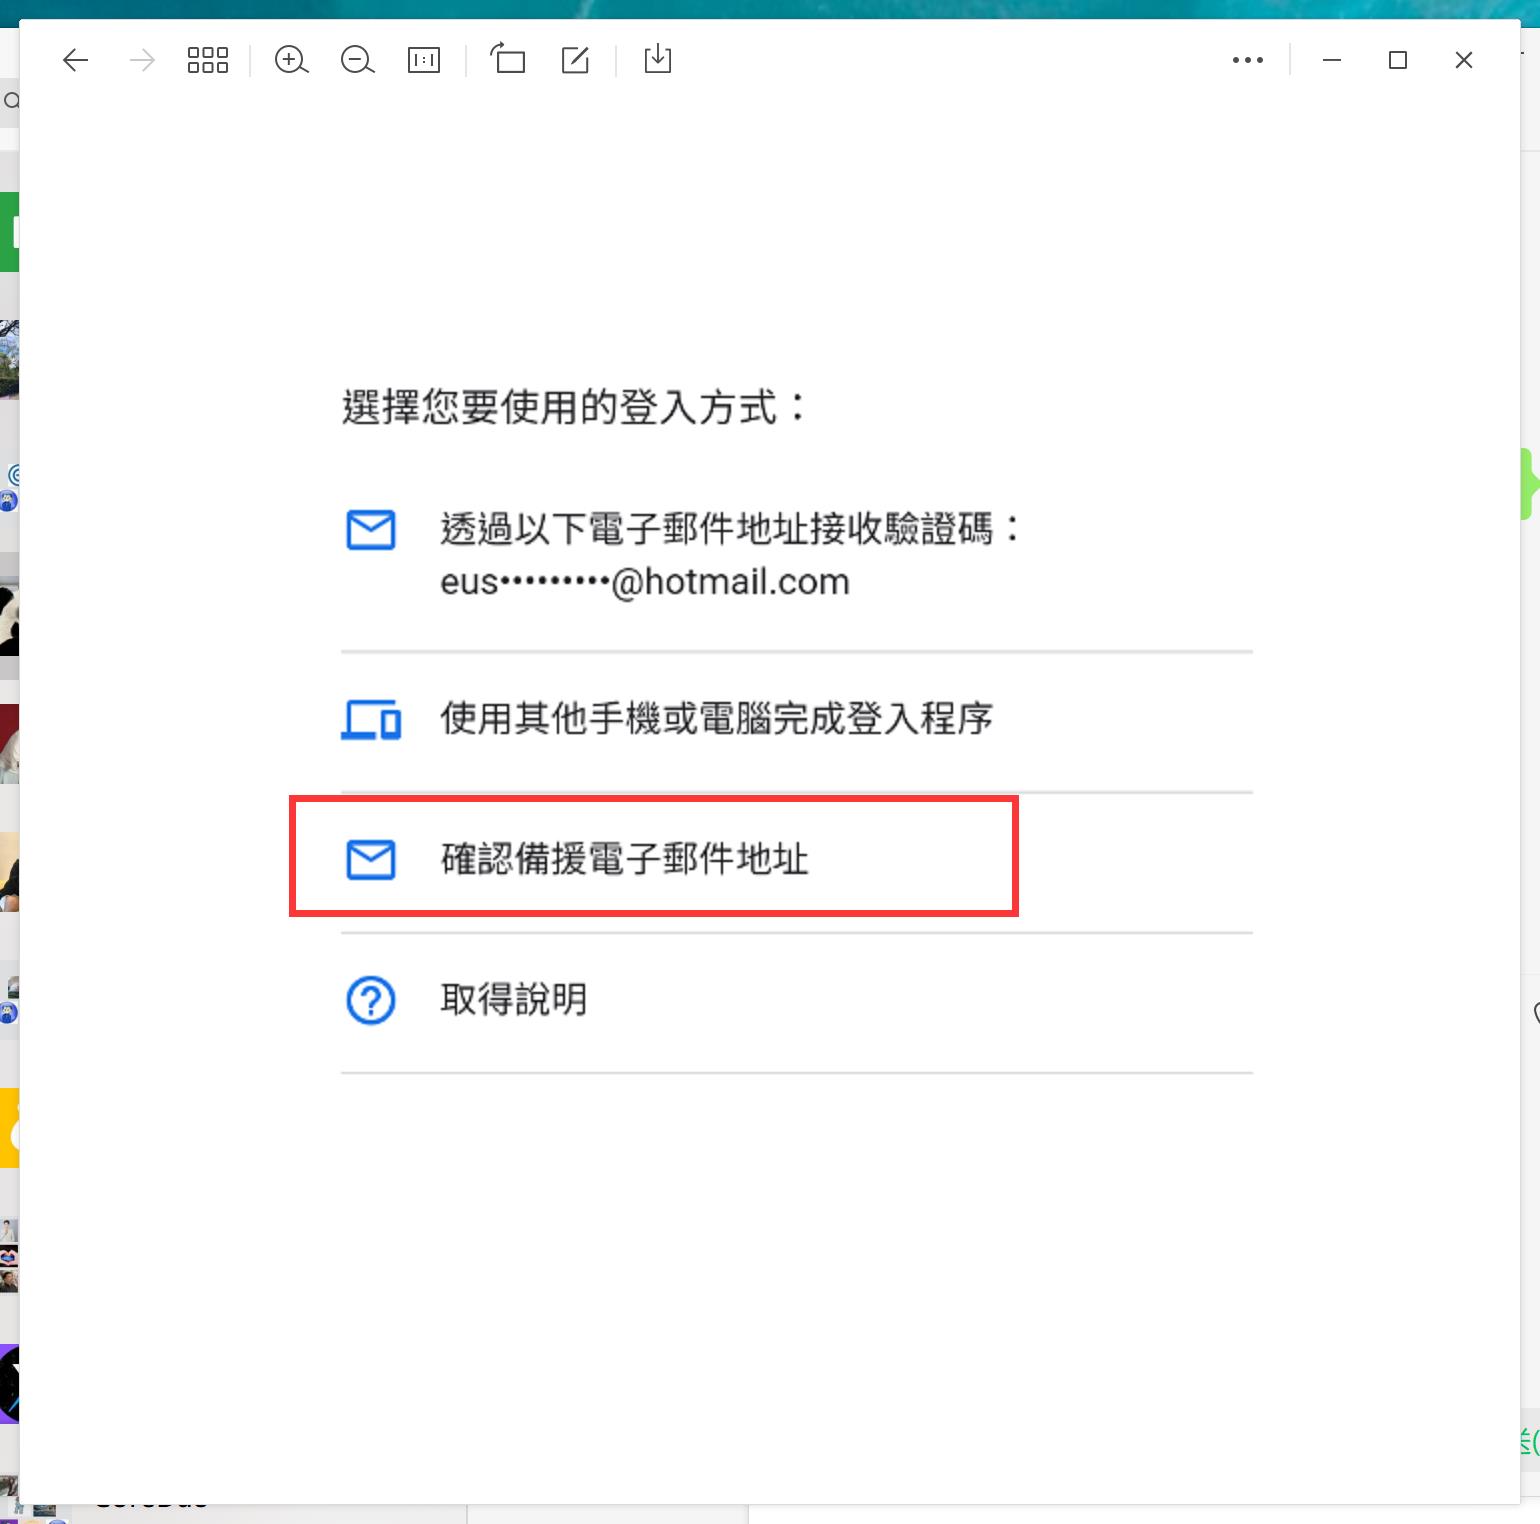The height and width of the screenshot is (1524, 1540).
Task: Click the blue question mark help icon
Action: pos(371,1000)
